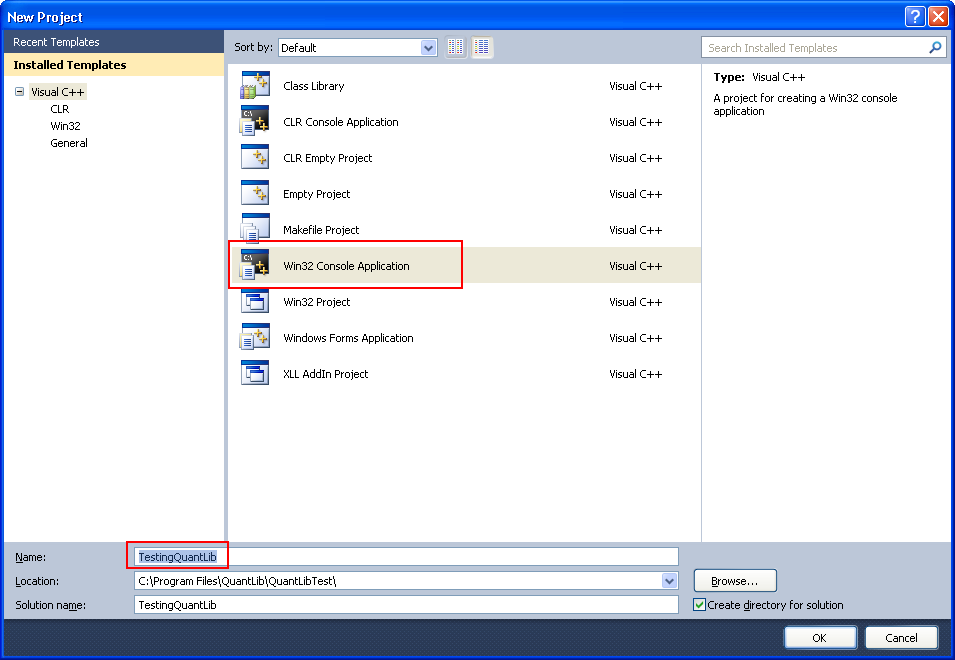955x660 pixels.
Task: Select the Makefile Project name
Action: coord(321,230)
